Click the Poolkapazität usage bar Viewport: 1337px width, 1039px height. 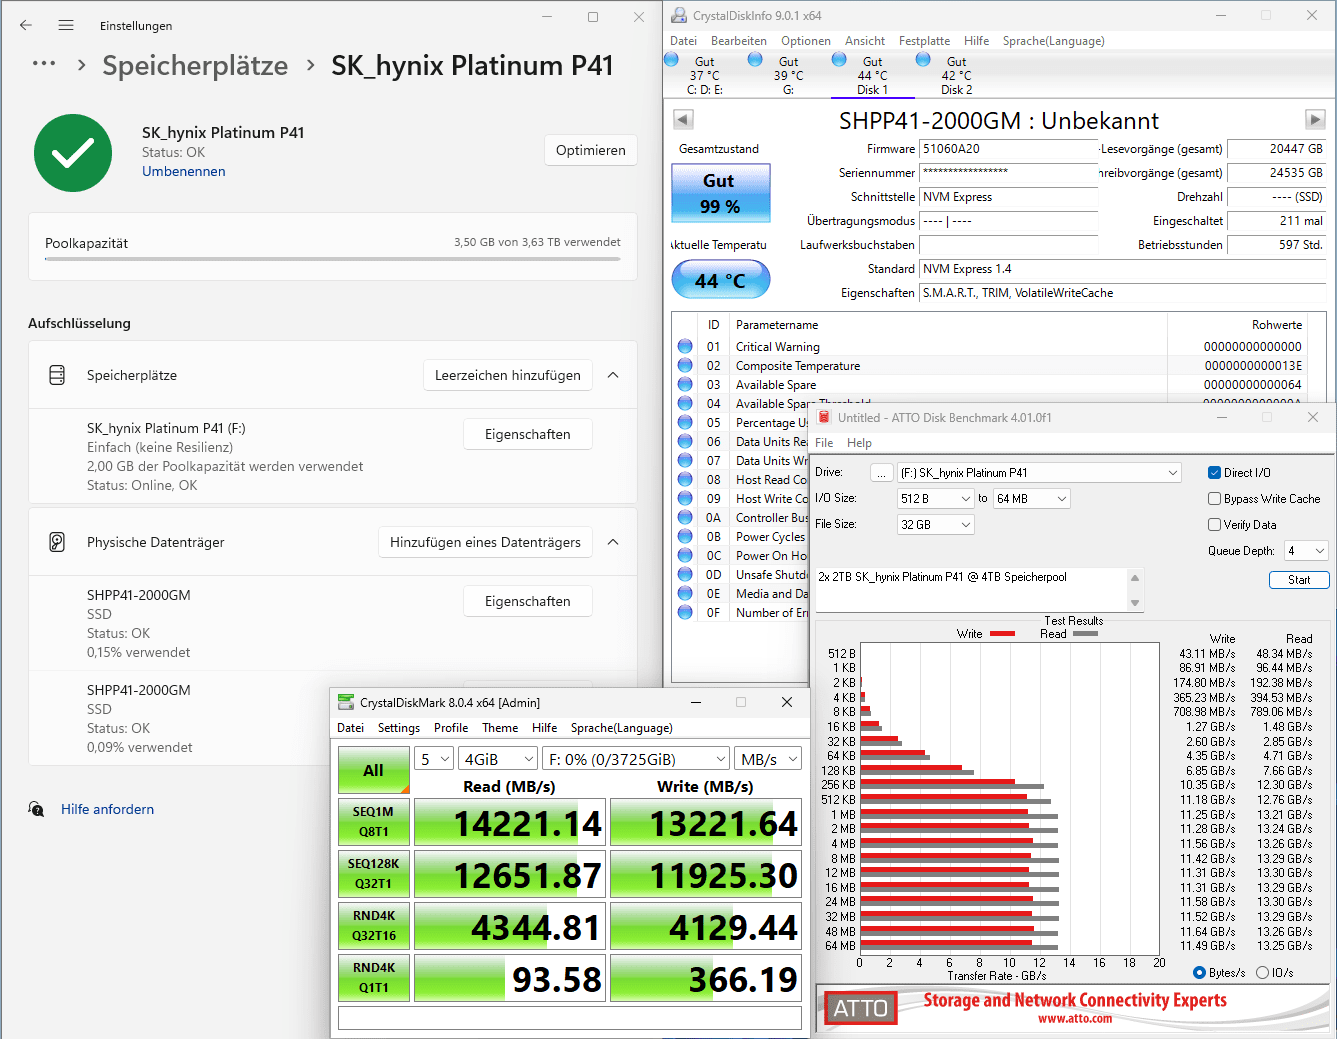[x=333, y=259]
